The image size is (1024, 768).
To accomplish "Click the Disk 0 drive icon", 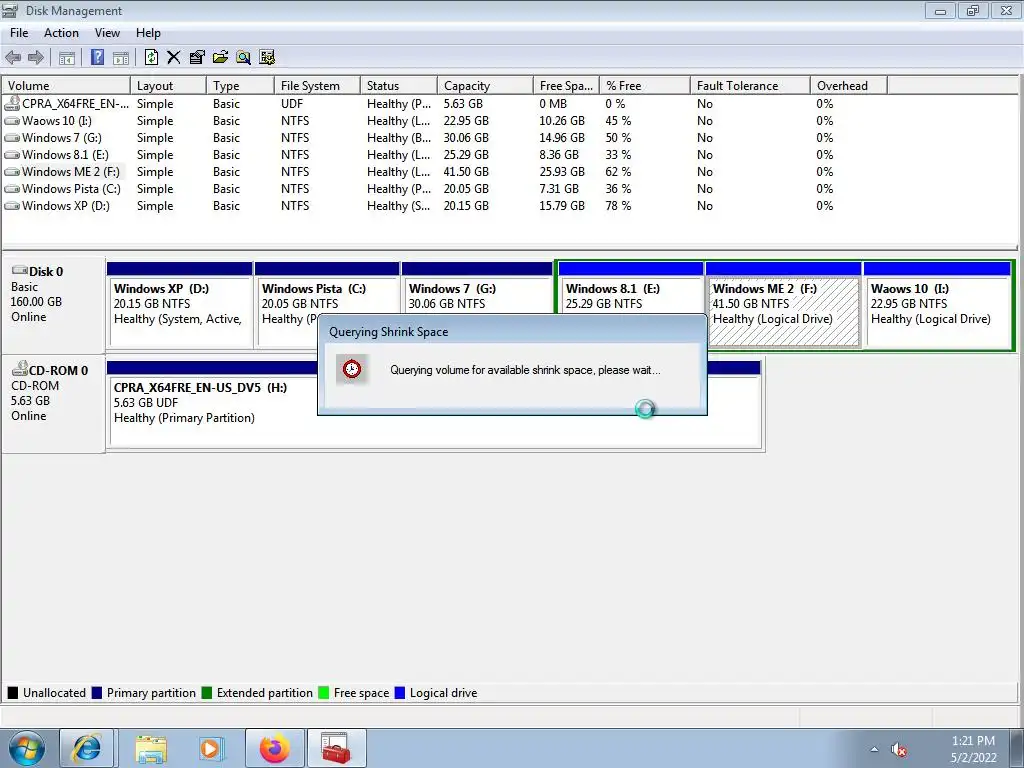I will 20,270.
